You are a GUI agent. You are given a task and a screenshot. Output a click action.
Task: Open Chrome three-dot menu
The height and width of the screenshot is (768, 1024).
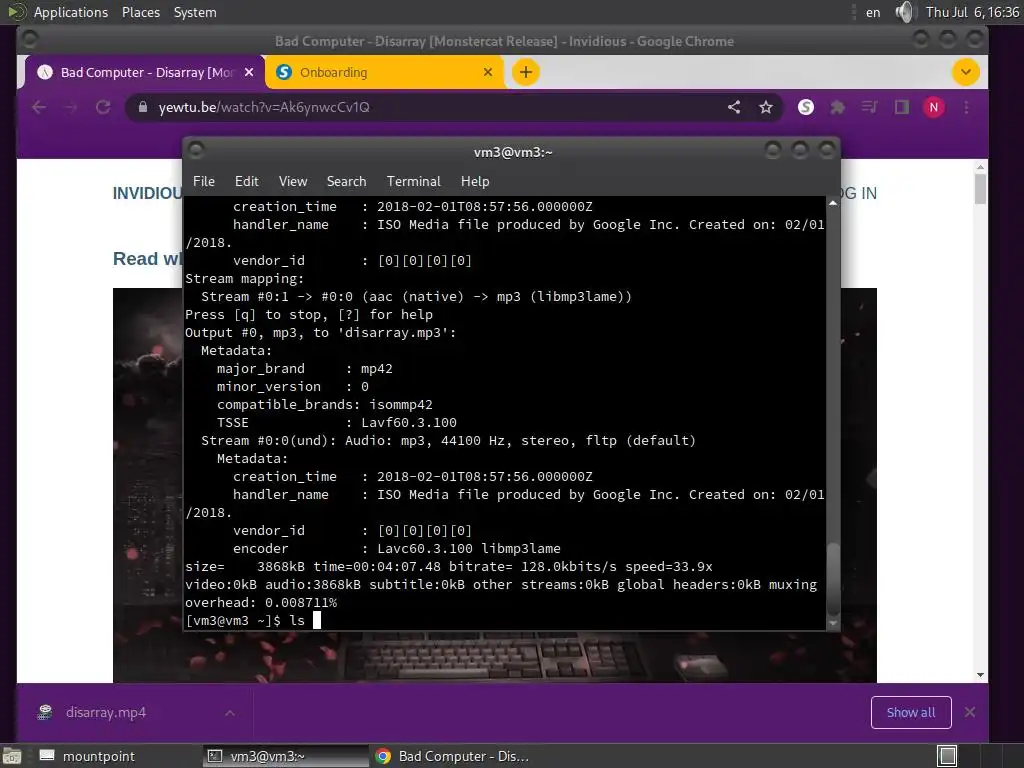point(967,107)
